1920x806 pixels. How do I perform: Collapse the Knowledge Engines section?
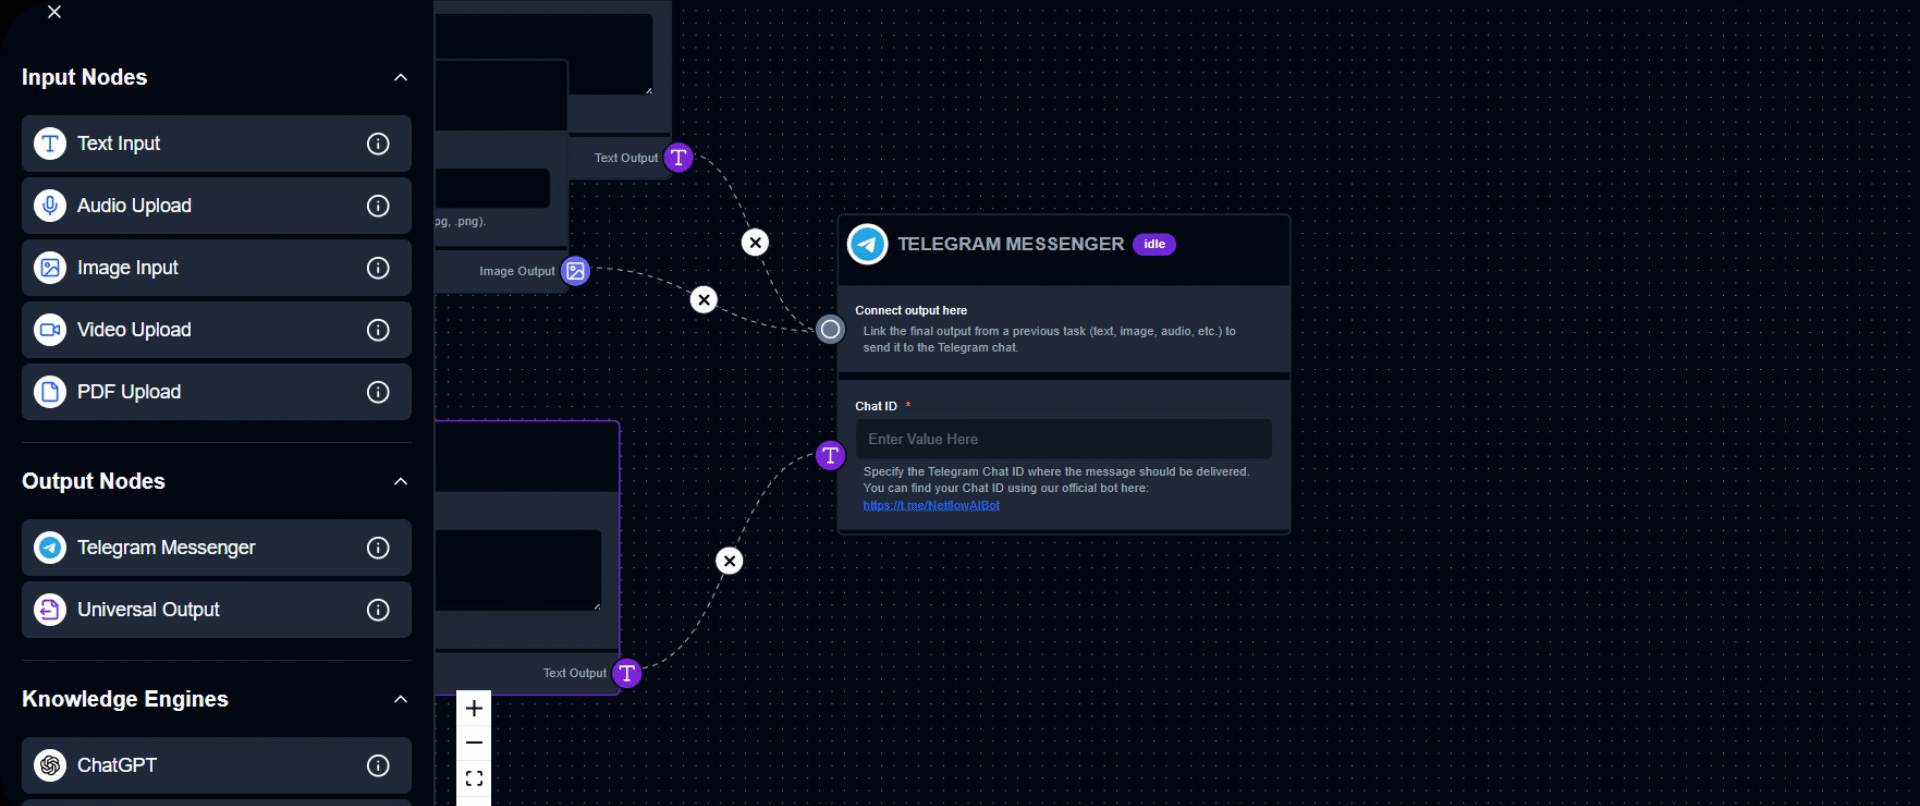pos(401,700)
